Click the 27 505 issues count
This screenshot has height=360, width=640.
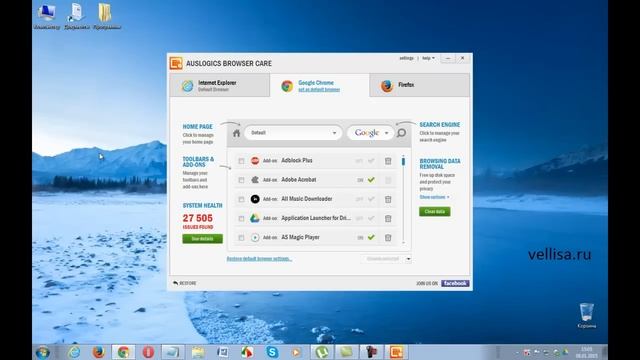[x=198, y=218]
